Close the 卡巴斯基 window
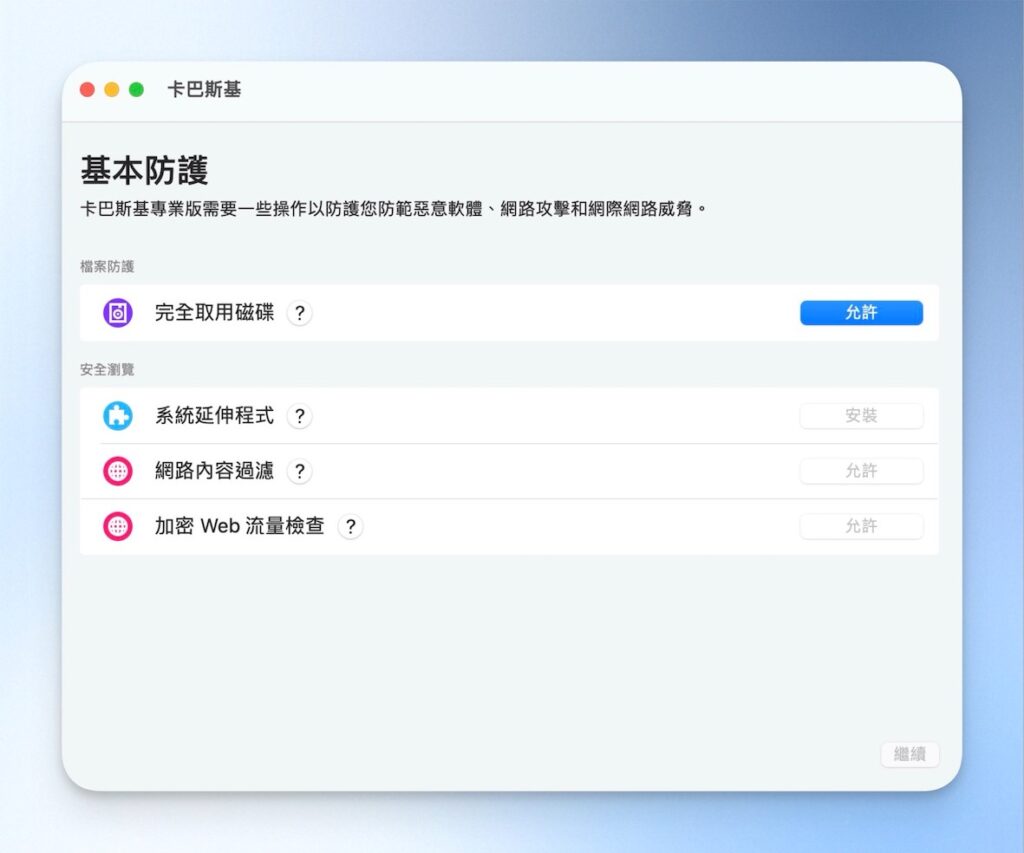The height and width of the screenshot is (853, 1024). [x=88, y=89]
